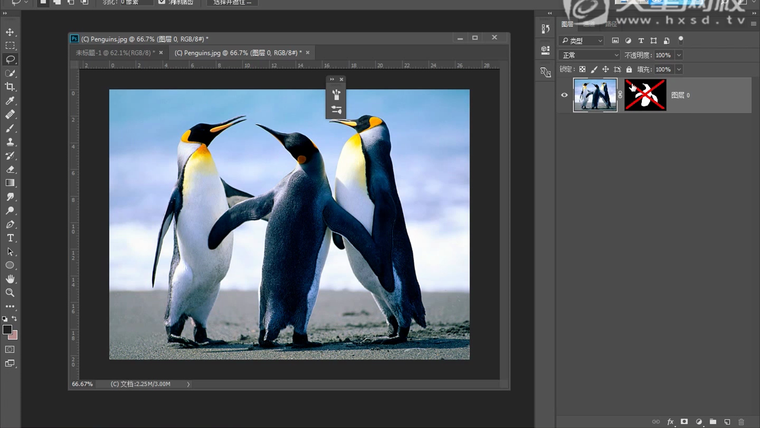Switch to the first untitled document tab

113,52
